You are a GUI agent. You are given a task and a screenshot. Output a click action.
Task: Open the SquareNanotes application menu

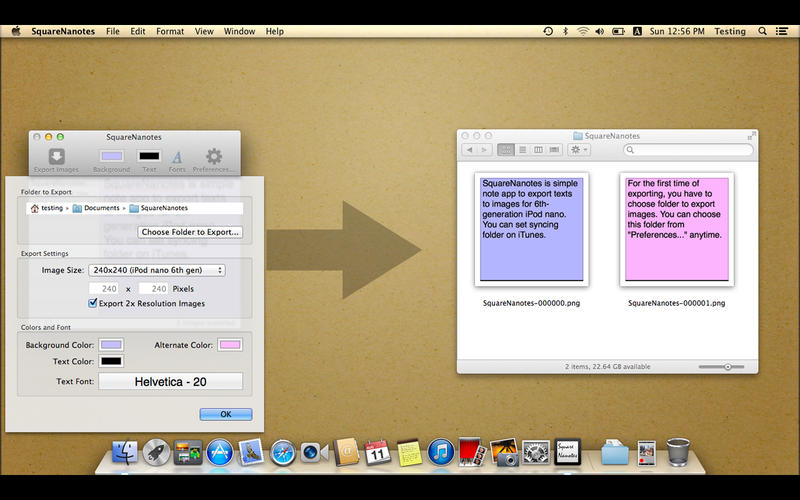[63, 31]
